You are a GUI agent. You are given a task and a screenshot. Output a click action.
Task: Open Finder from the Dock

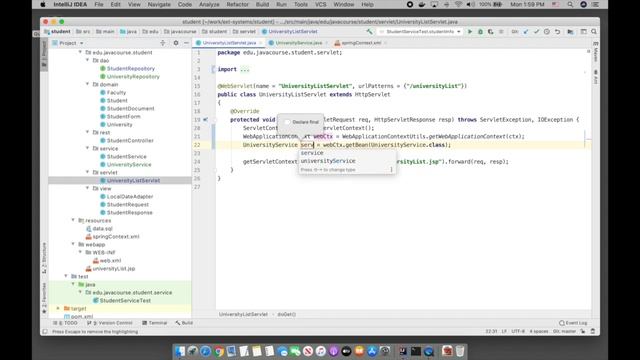point(180,351)
